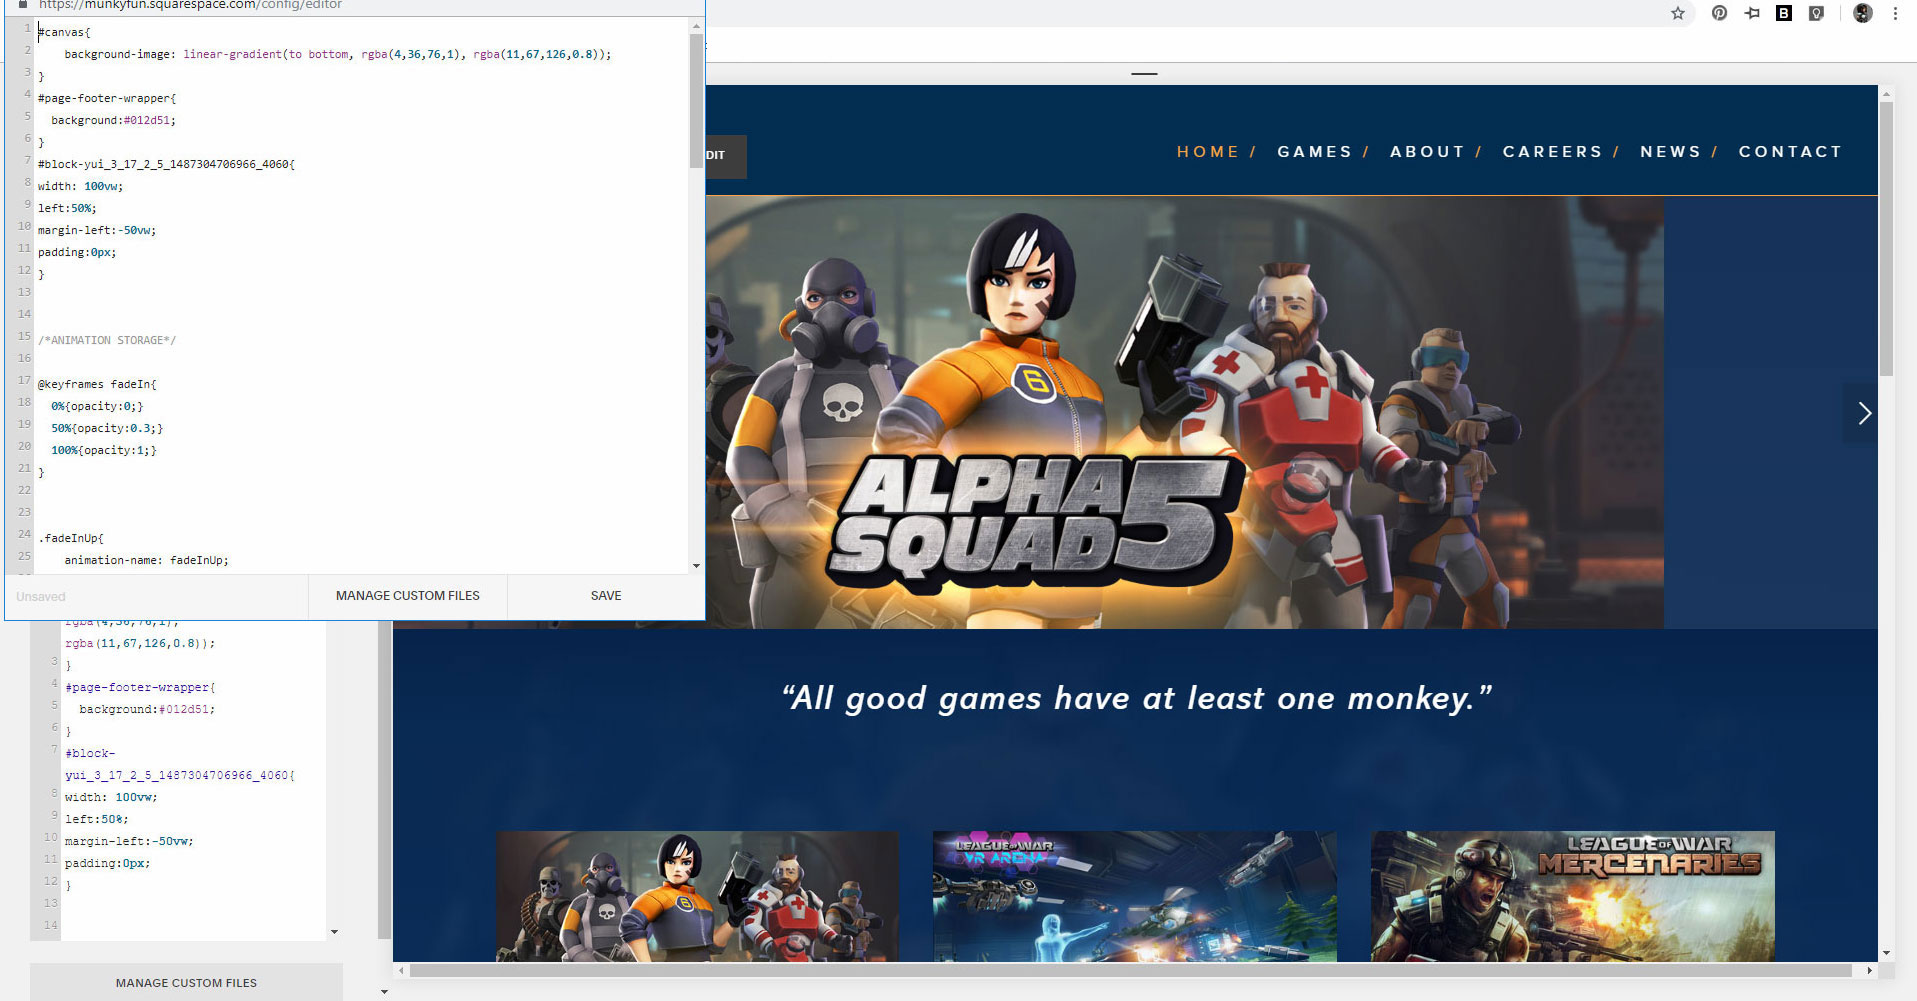Screen dimensions: 1917x1001
Task: Click the 'background:#012d51;' line in popup
Action: tap(113, 120)
